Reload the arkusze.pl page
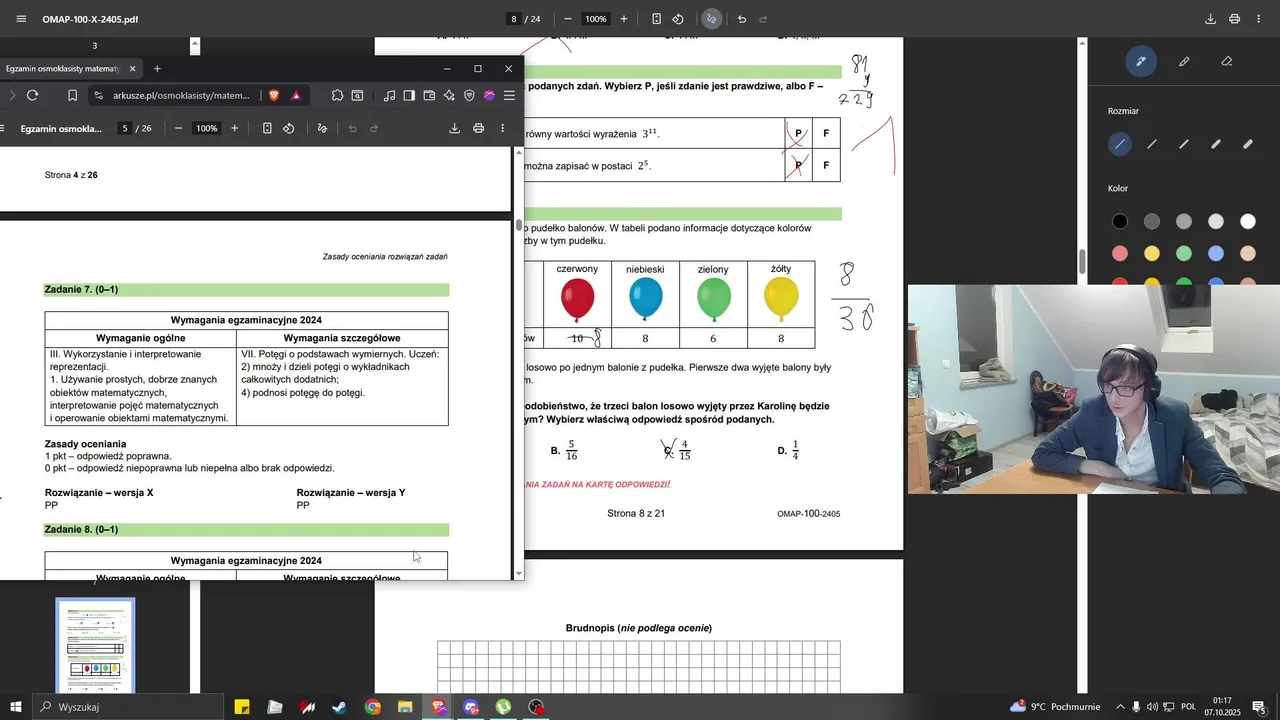This screenshot has width=1280, height=720. click(32, 95)
